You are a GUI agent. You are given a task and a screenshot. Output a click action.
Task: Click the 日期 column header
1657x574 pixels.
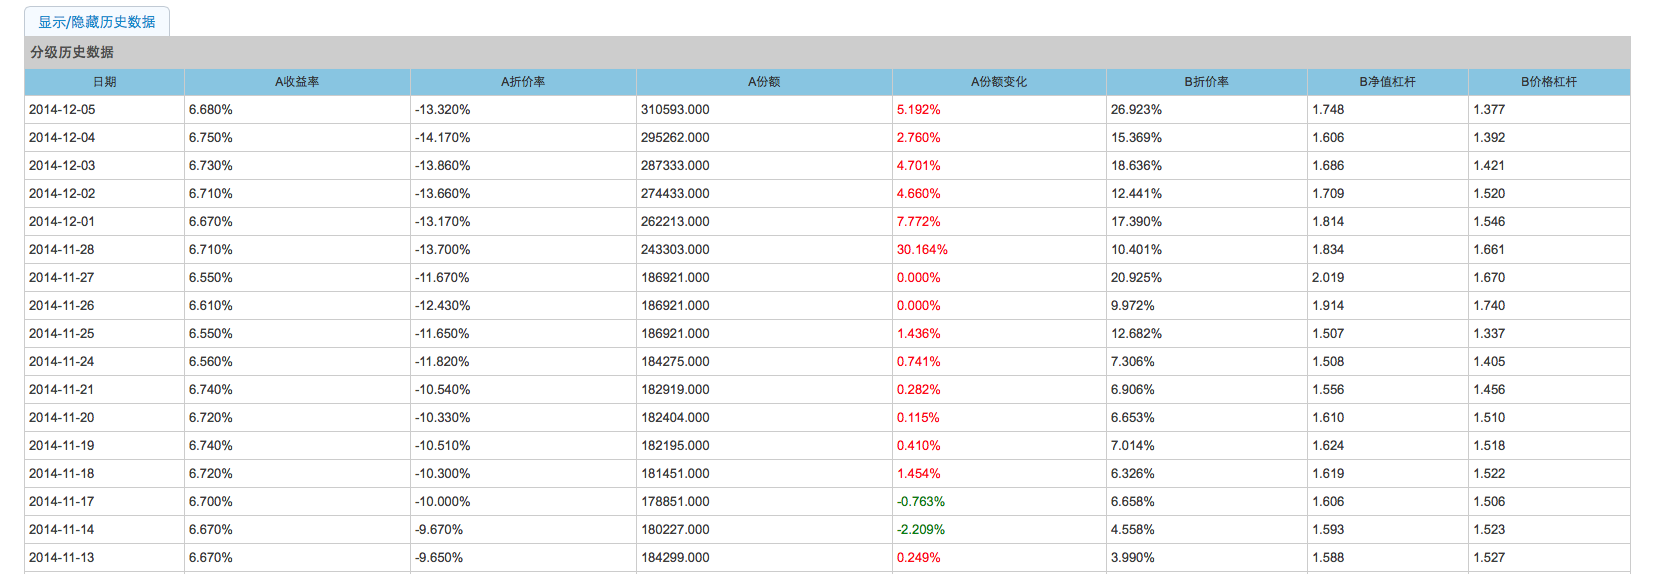(104, 82)
